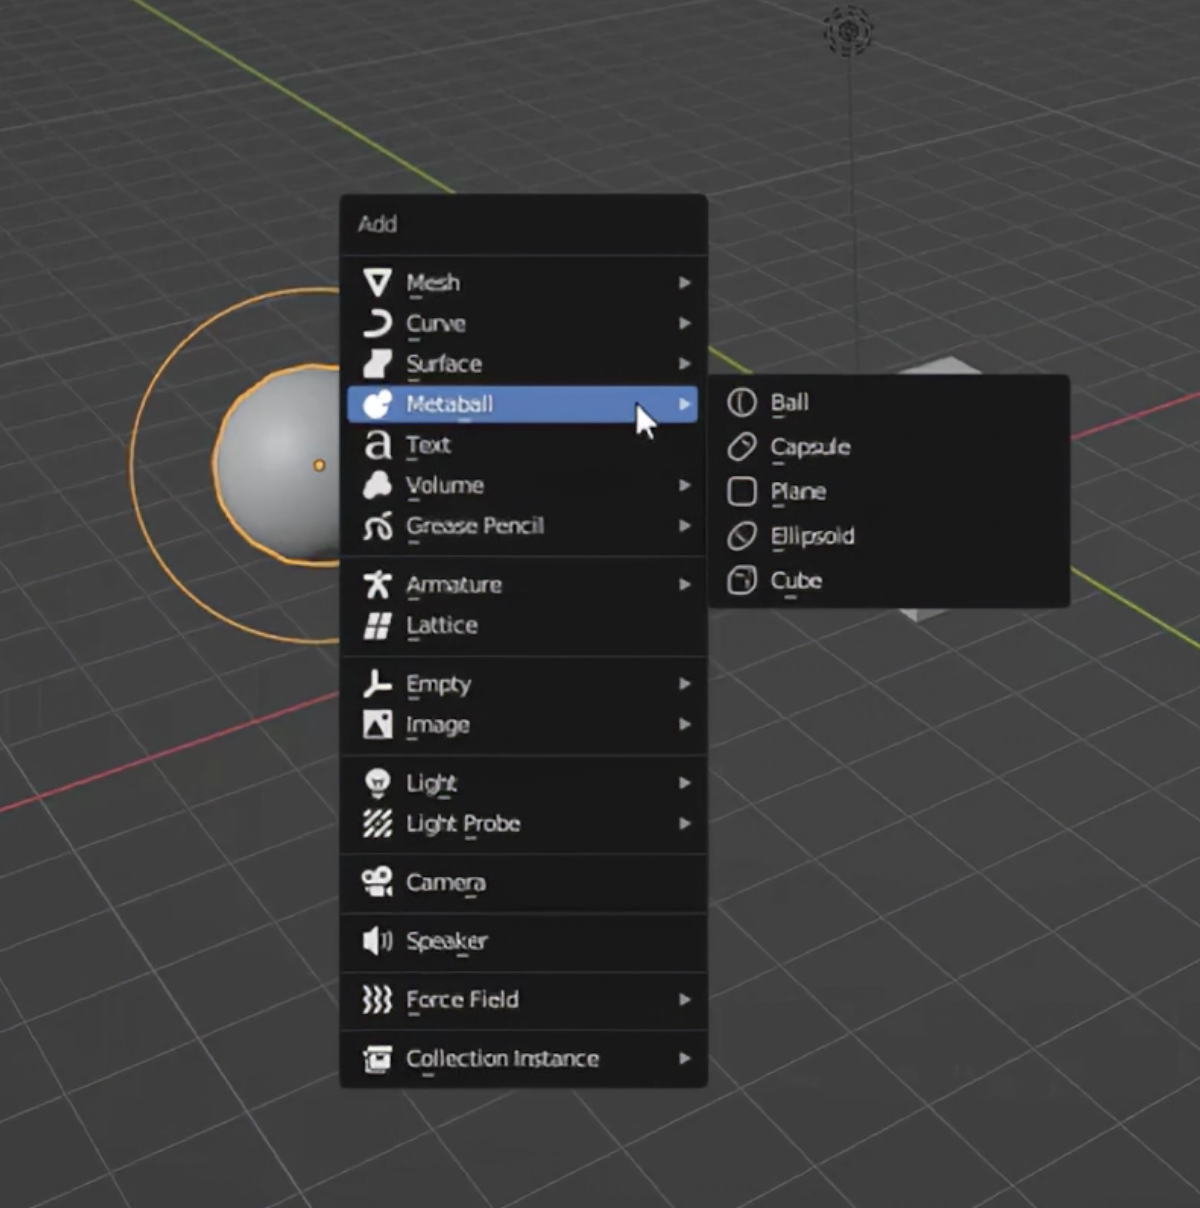The image size is (1200, 1208).
Task: Click the Camera icon
Action: pyautogui.click(x=377, y=882)
